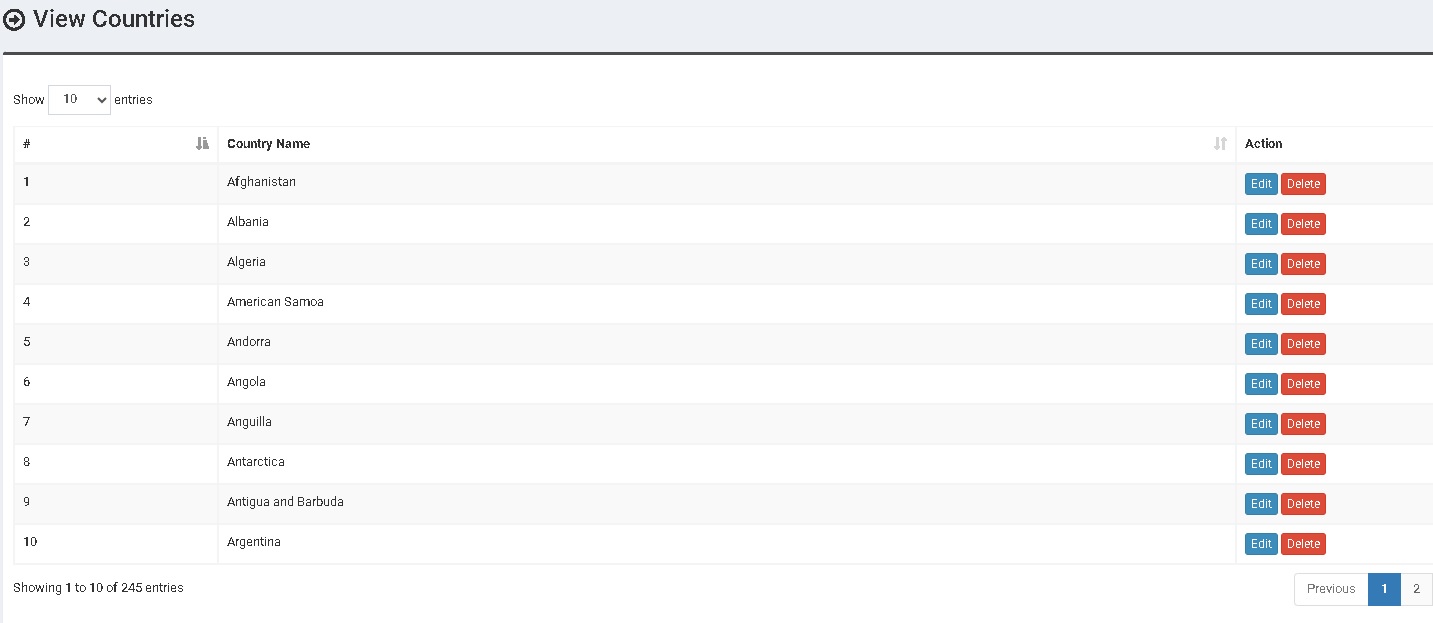Edit the Andorra row
This screenshot has height=623, width=1433.
coord(1261,344)
